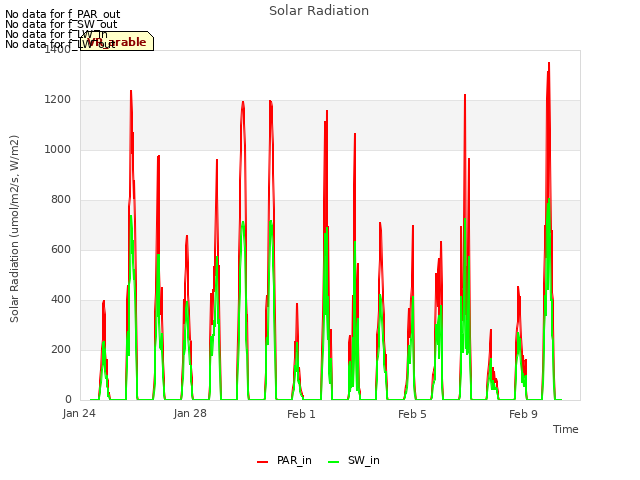Click the y-axis title Solar Radiation (umol/m2/s, W/m2)
Viewport: 640px width, 480px height.
pyautogui.click(x=14, y=229)
